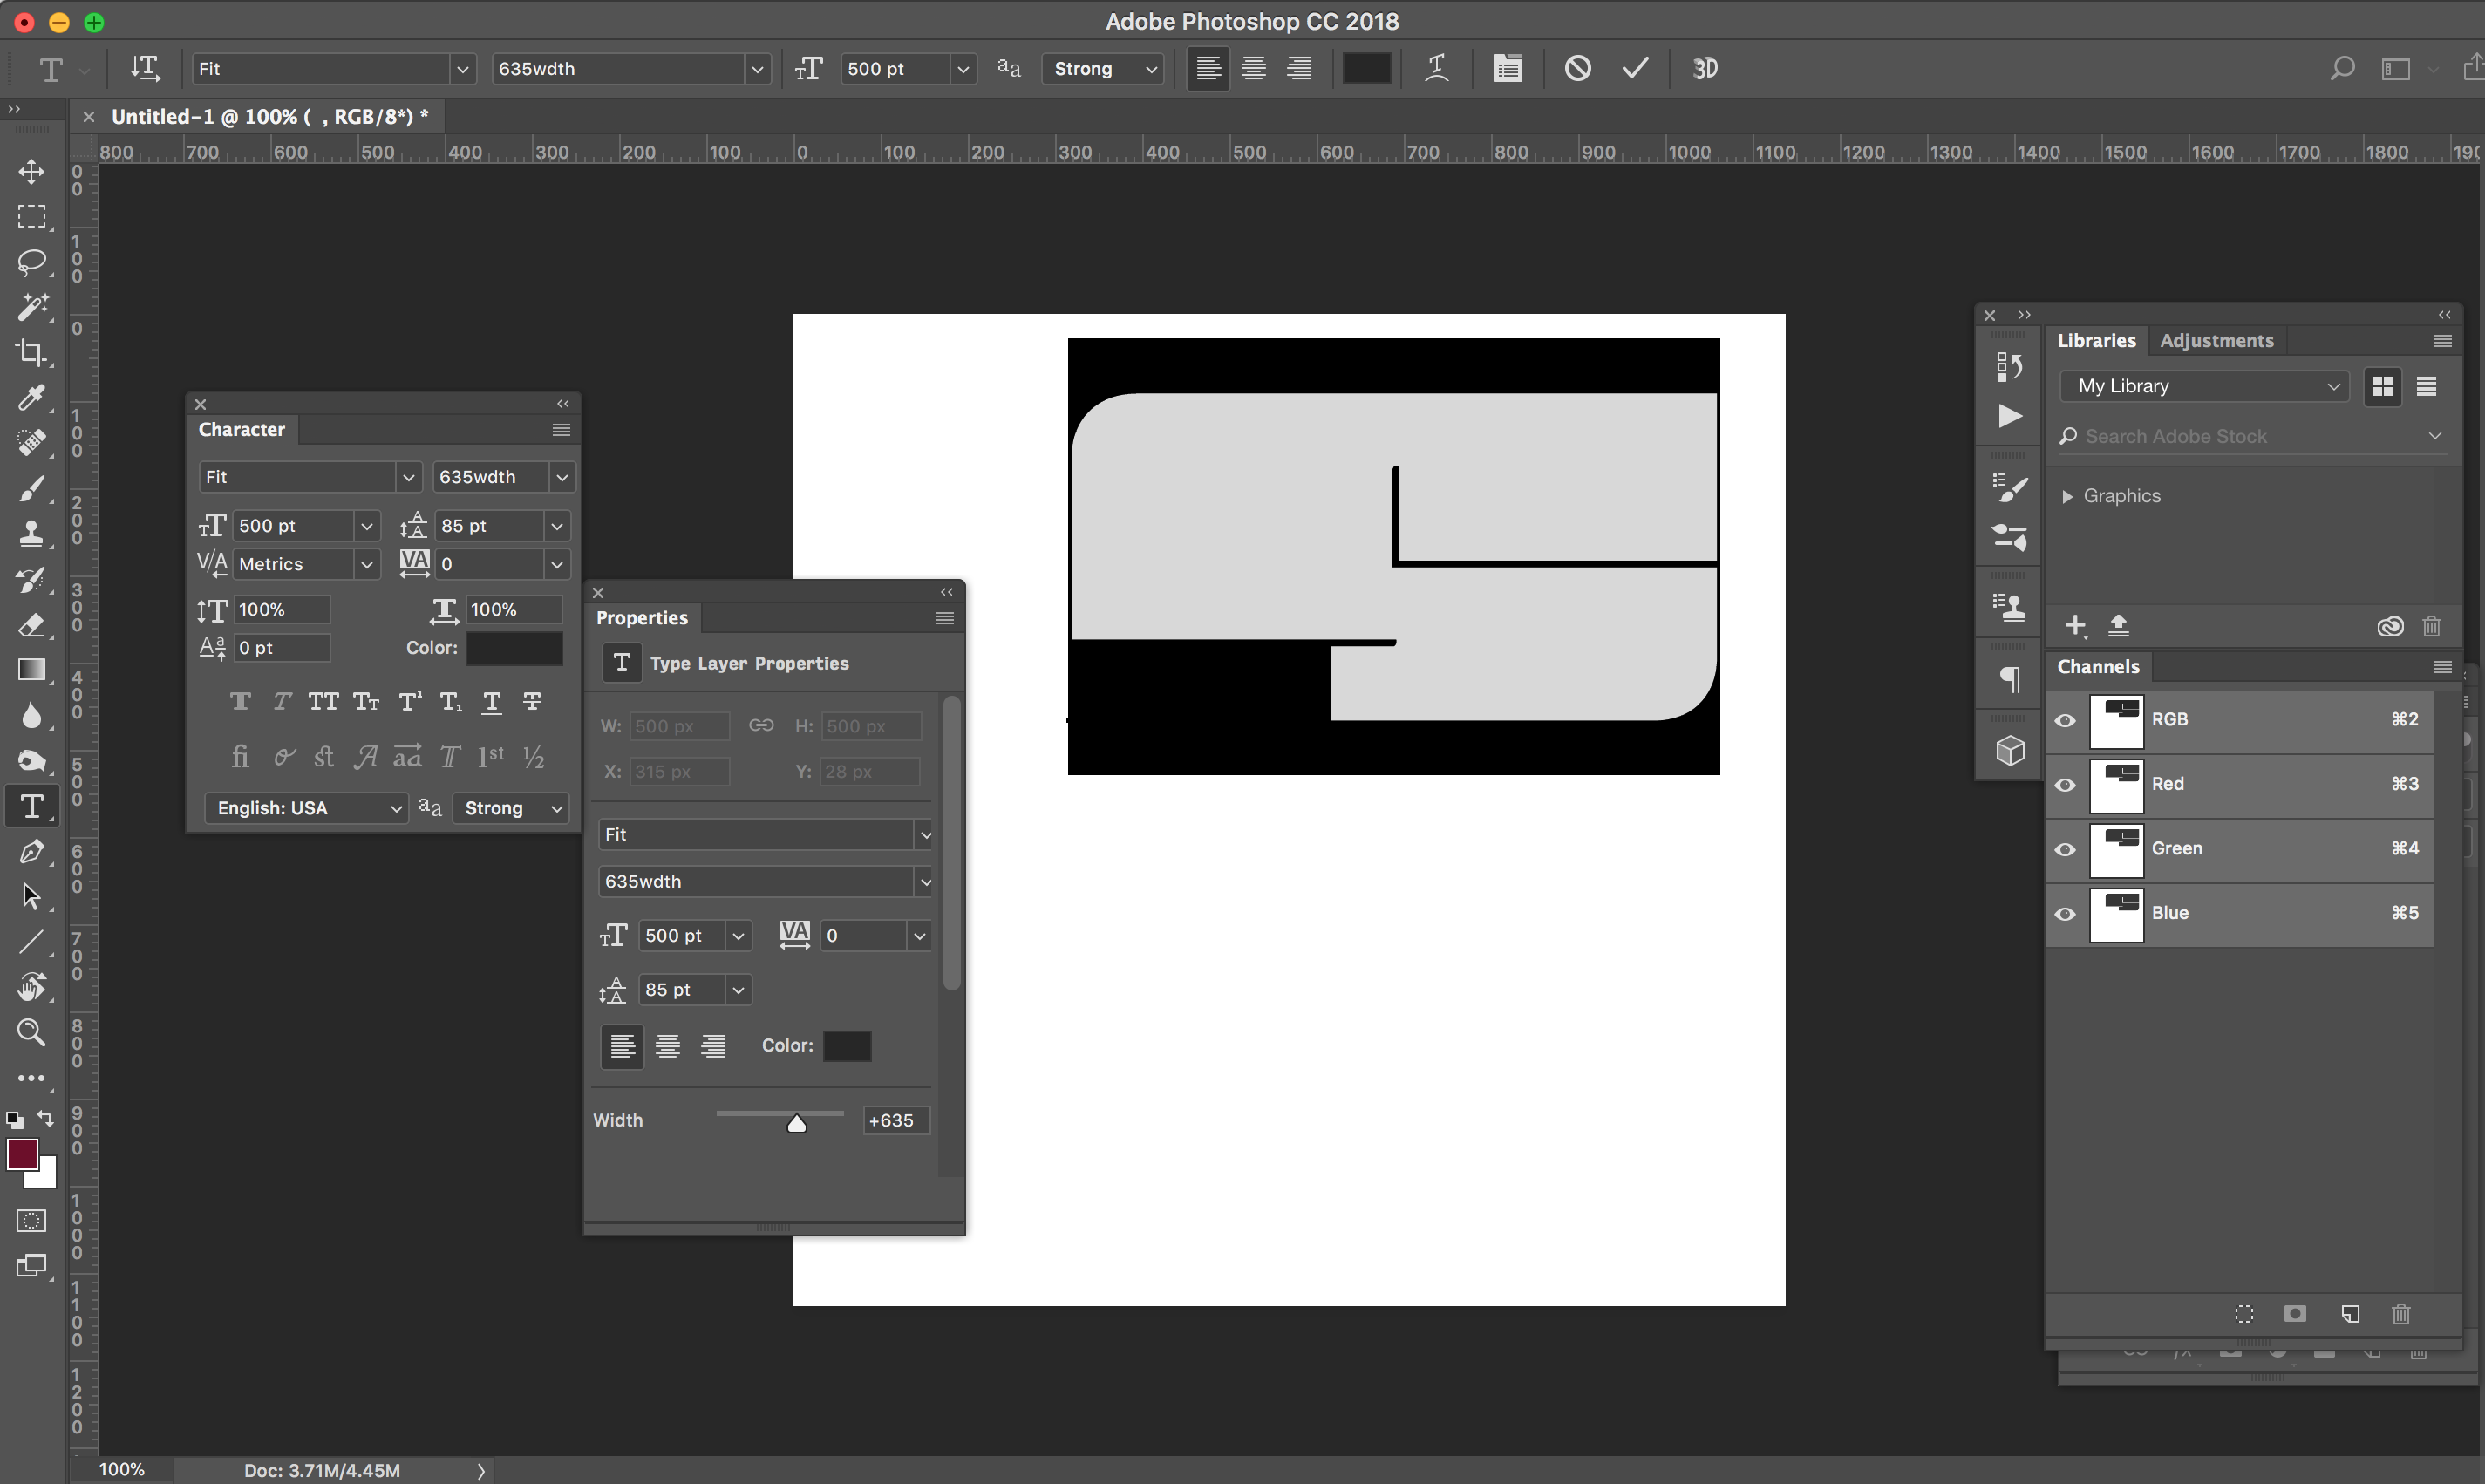Select the Move tool
The width and height of the screenshot is (2485, 1484).
tap(31, 171)
